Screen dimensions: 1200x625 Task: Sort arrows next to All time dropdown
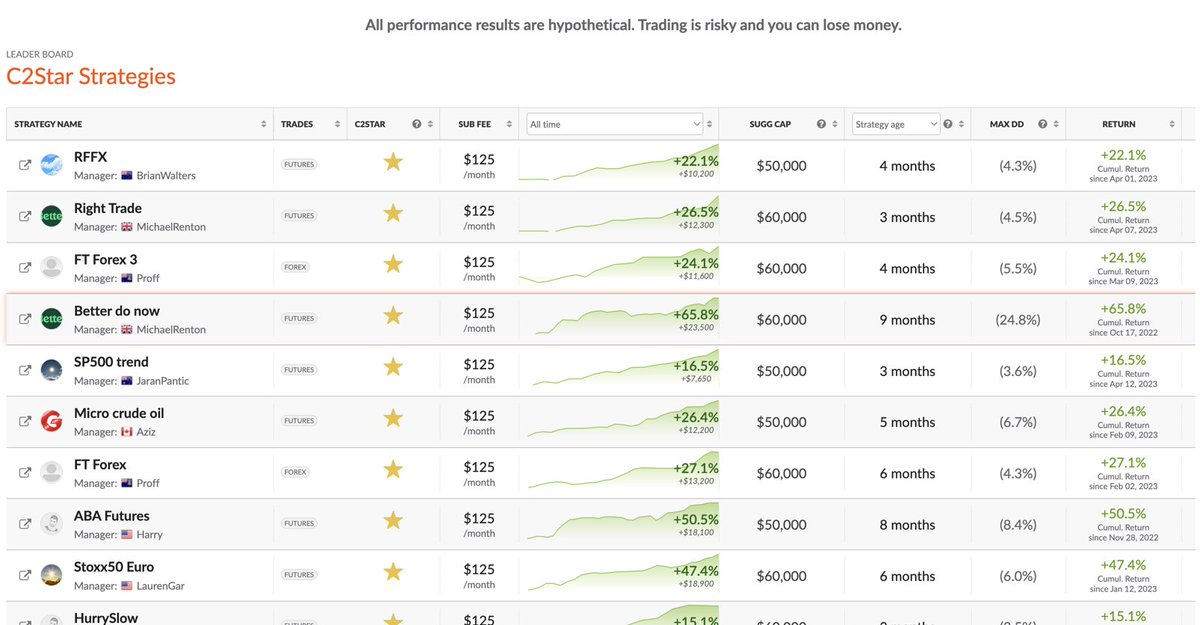coord(711,124)
